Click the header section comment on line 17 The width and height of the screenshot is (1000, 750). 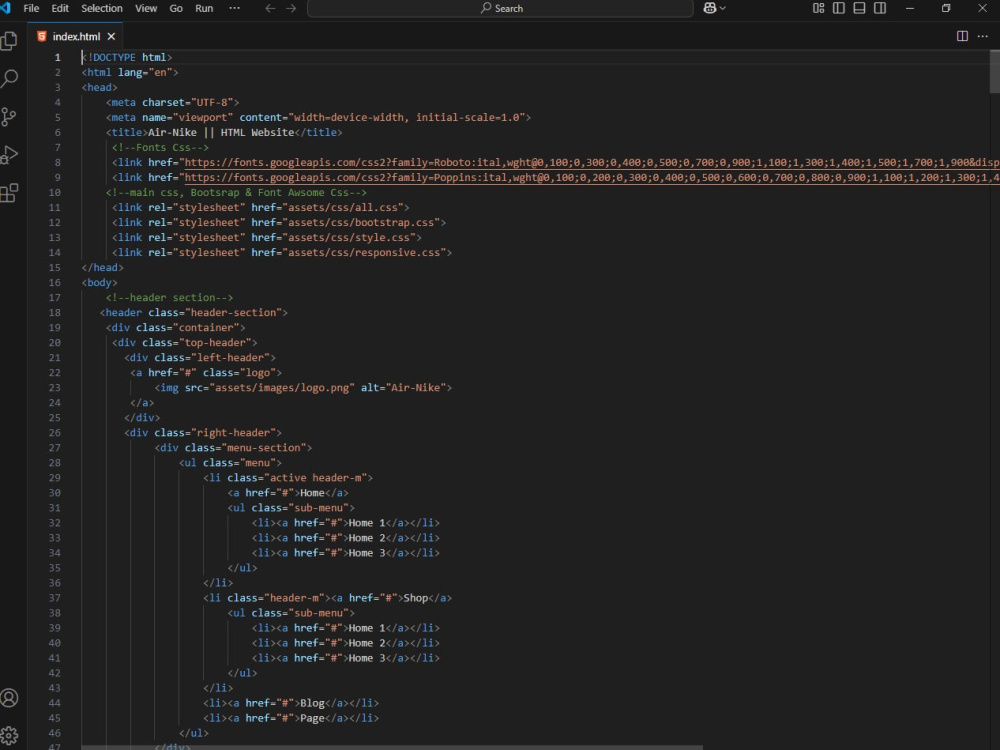coord(170,298)
